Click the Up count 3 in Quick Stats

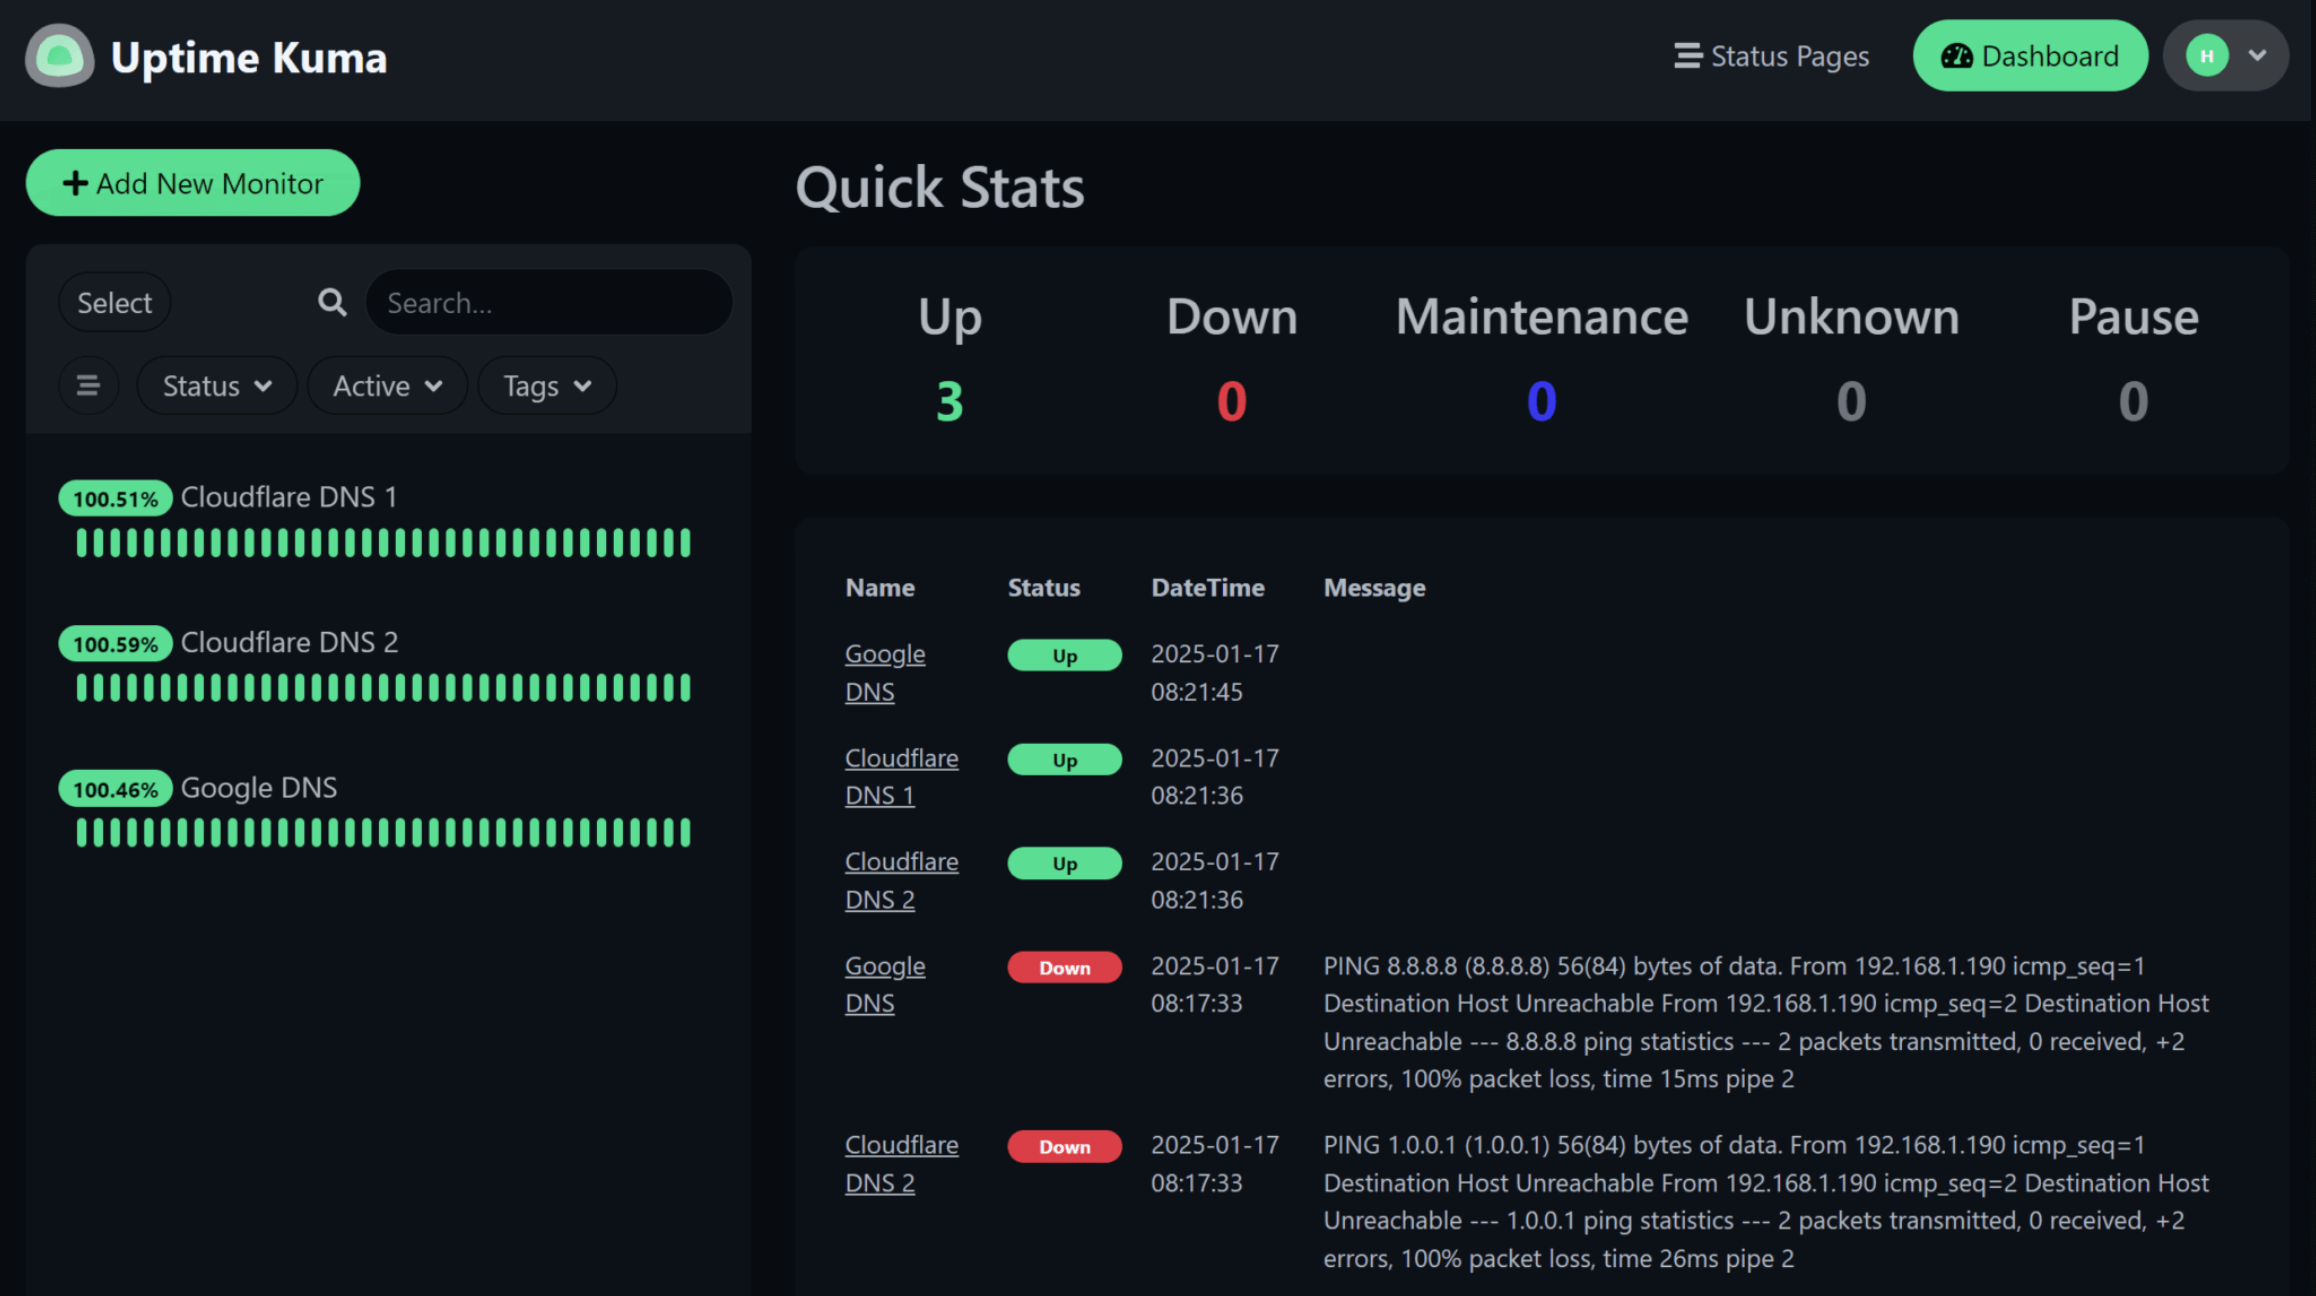pos(949,402)
